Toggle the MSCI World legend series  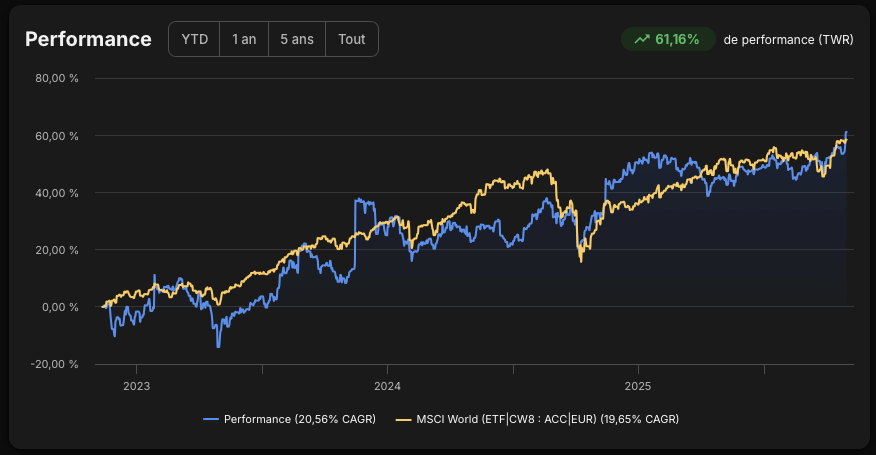(x=537, y=419)
